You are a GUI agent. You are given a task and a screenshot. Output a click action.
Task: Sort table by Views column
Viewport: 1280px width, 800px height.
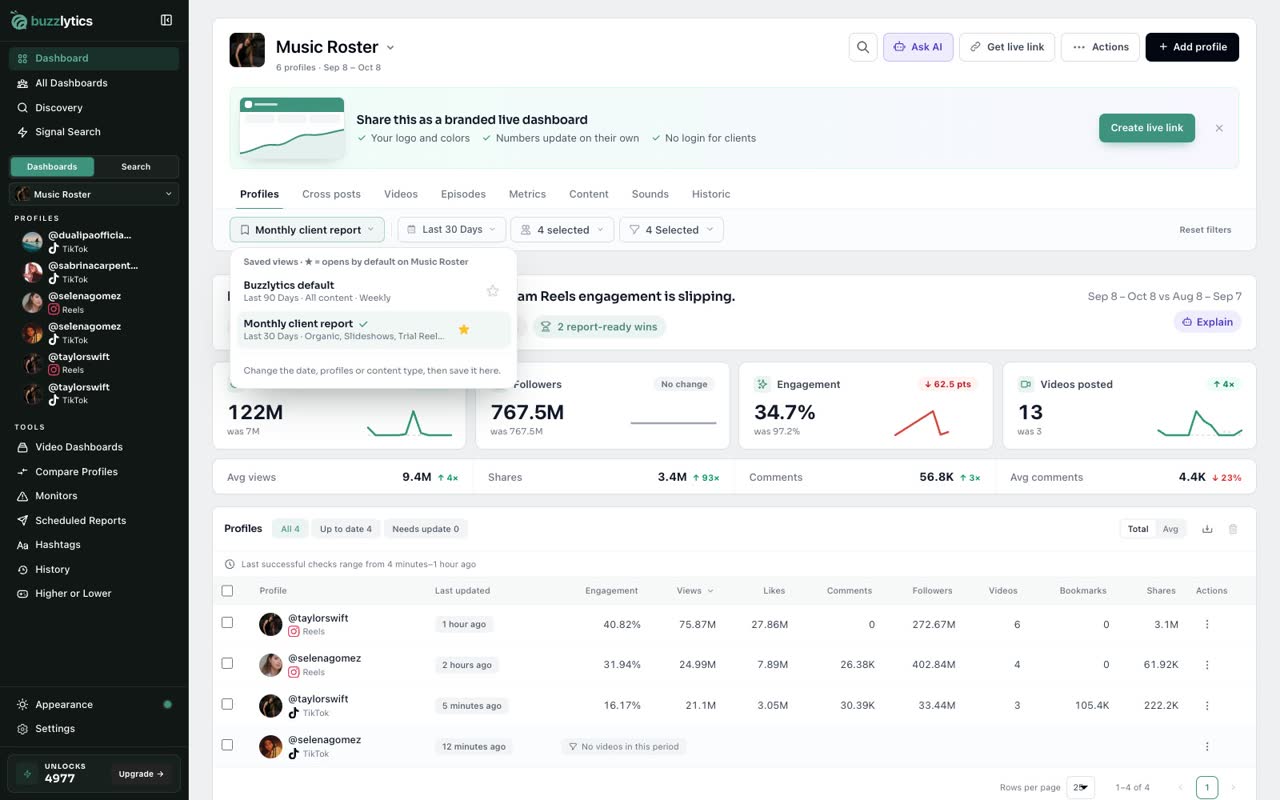(x=695, y=591)
